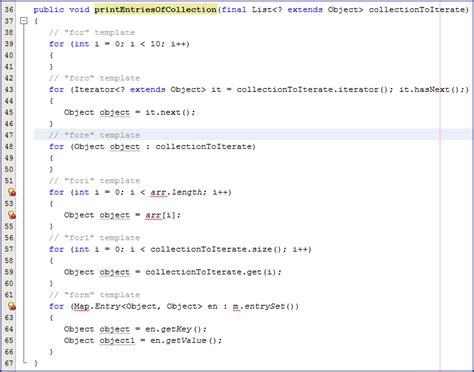This screenshot has width=474, height=372.
Task: Click the underlined arr in arr.length
Action: click(x=158, y=193)
